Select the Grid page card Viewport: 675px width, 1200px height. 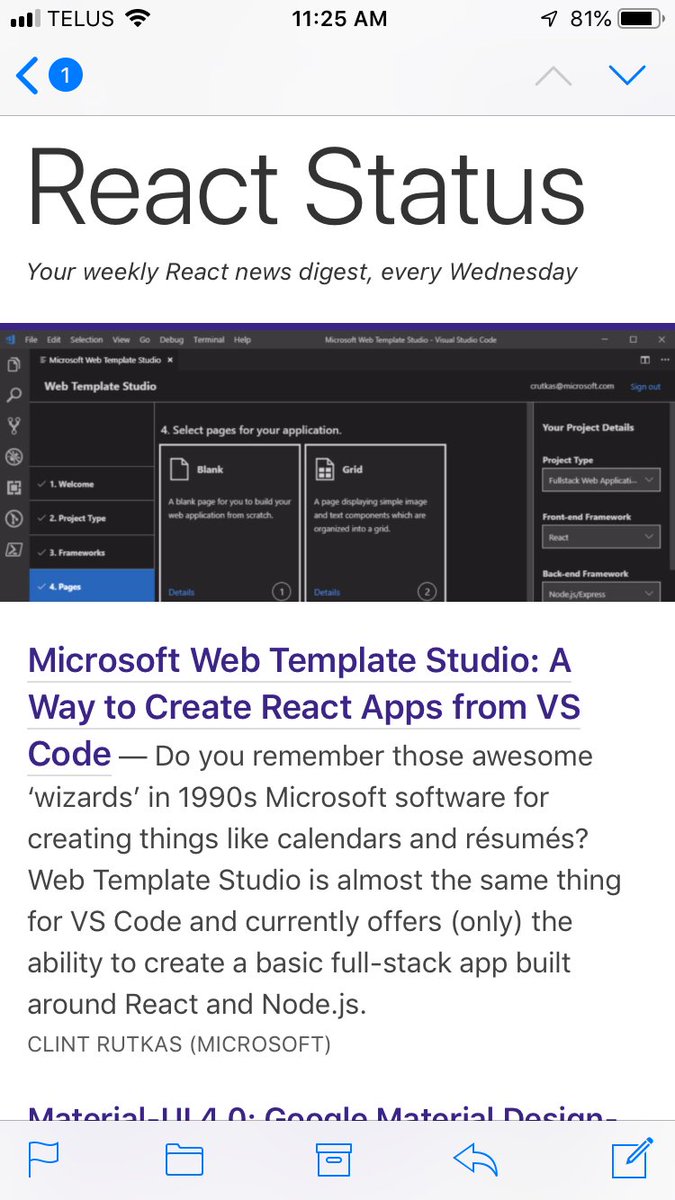point(374,523)
